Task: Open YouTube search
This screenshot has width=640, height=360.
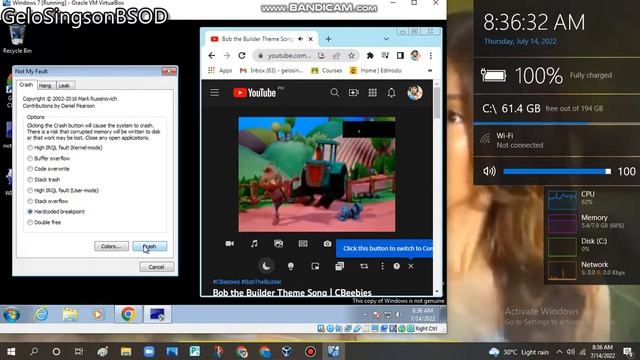Action: 335,93
